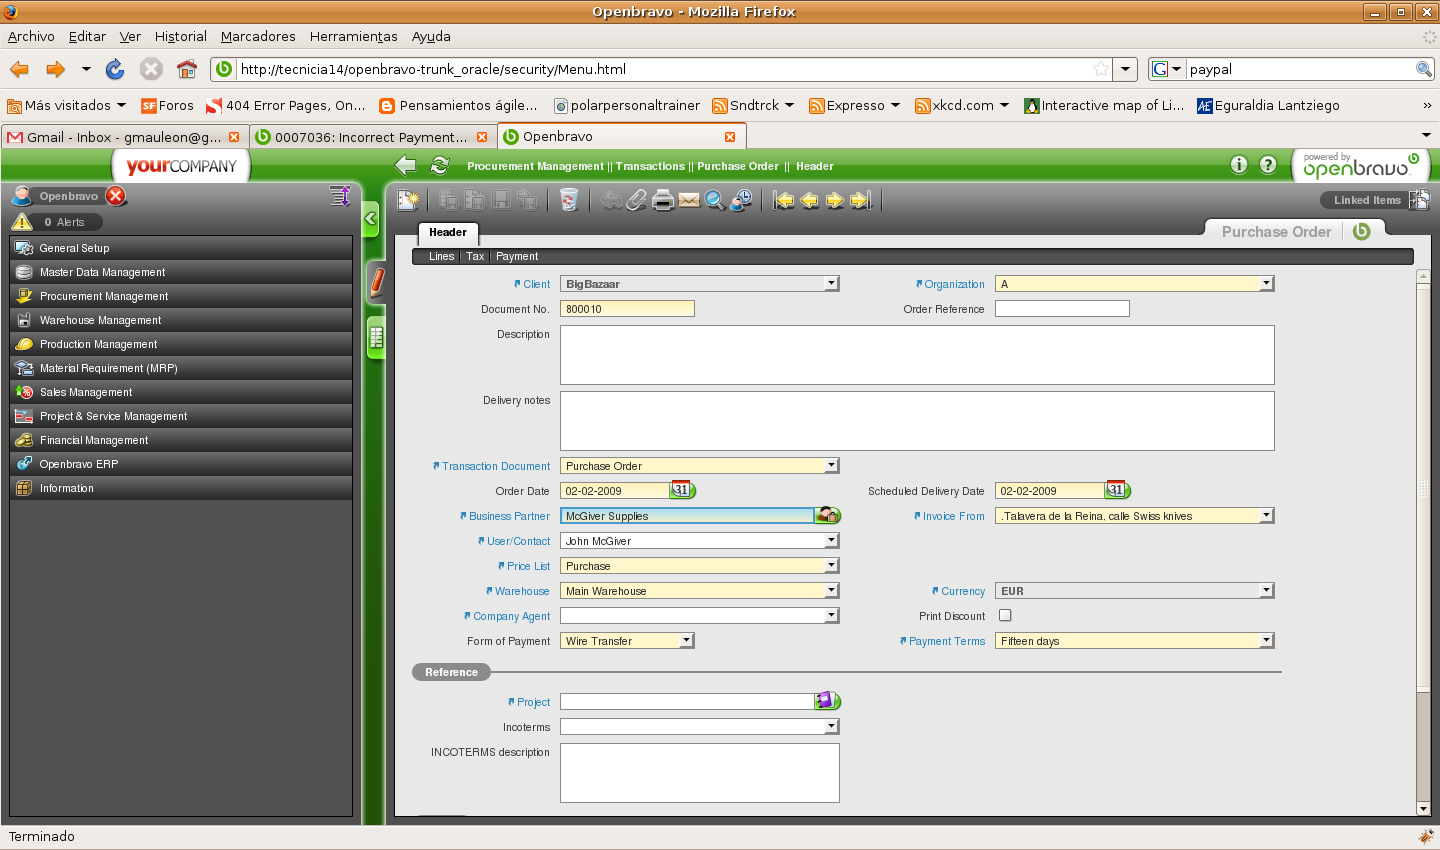
Task: Open the Order Date calendar picker
Action: [x=682, y=490]
